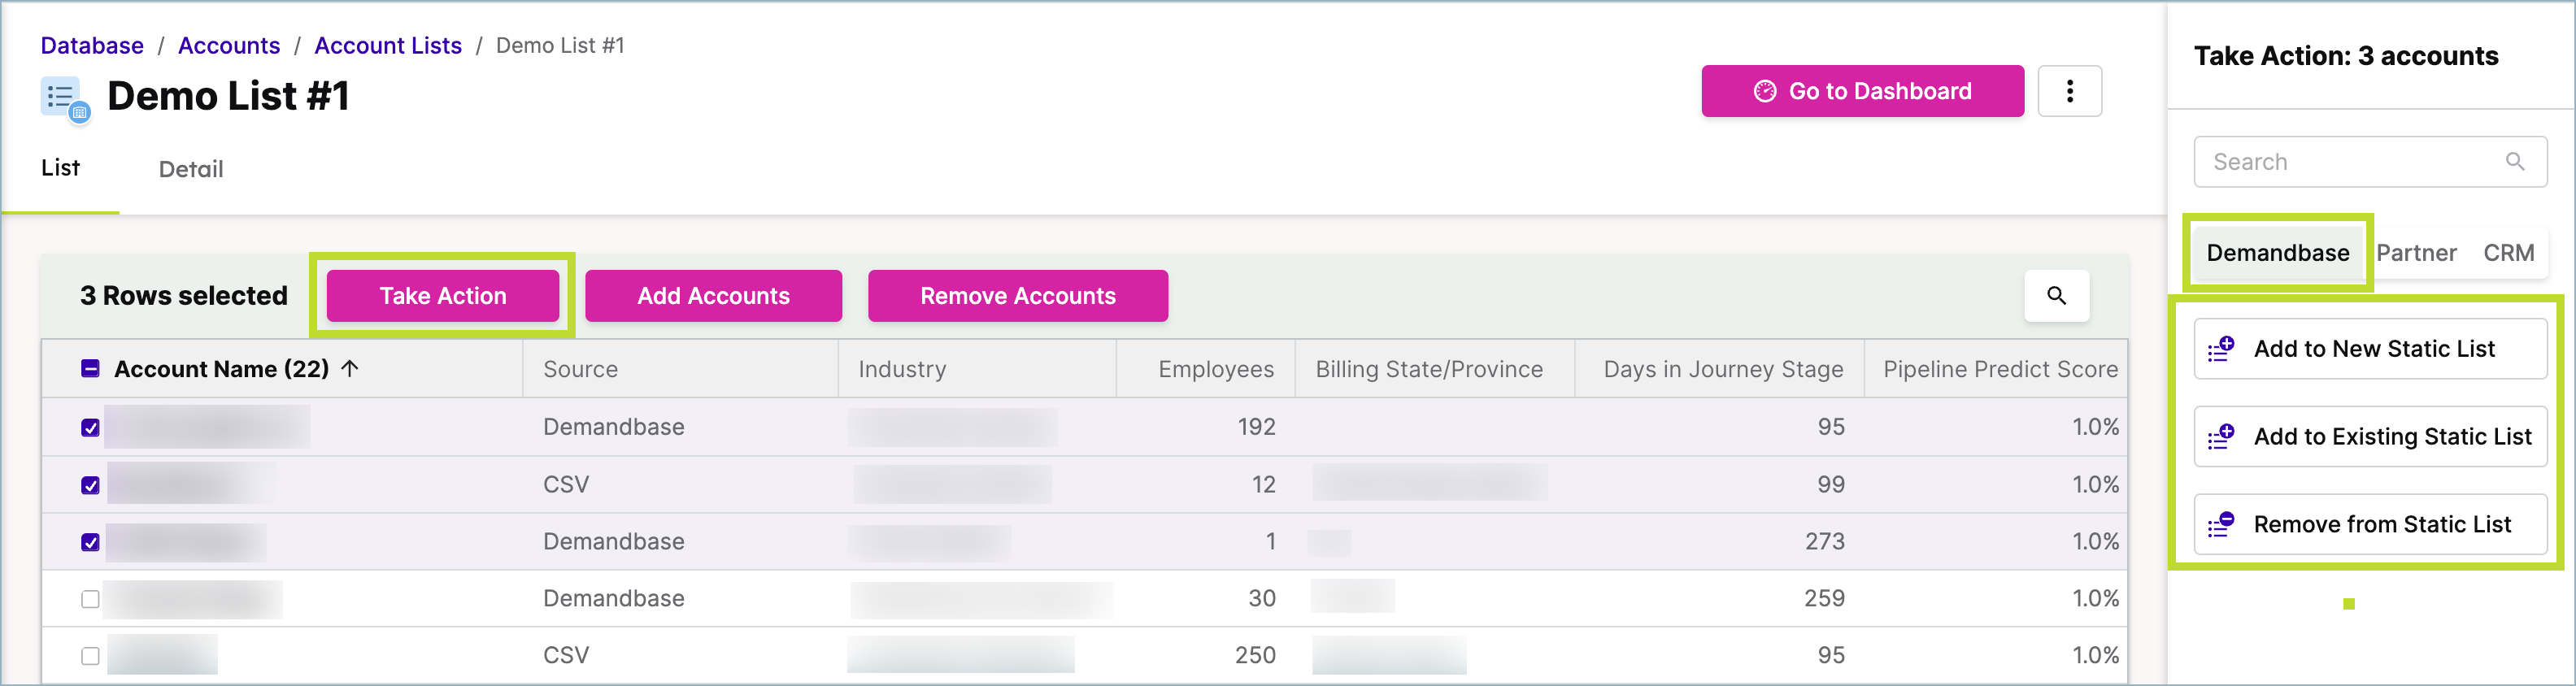
Task: Click the Add Accounts button
Action: coord(713,296)
